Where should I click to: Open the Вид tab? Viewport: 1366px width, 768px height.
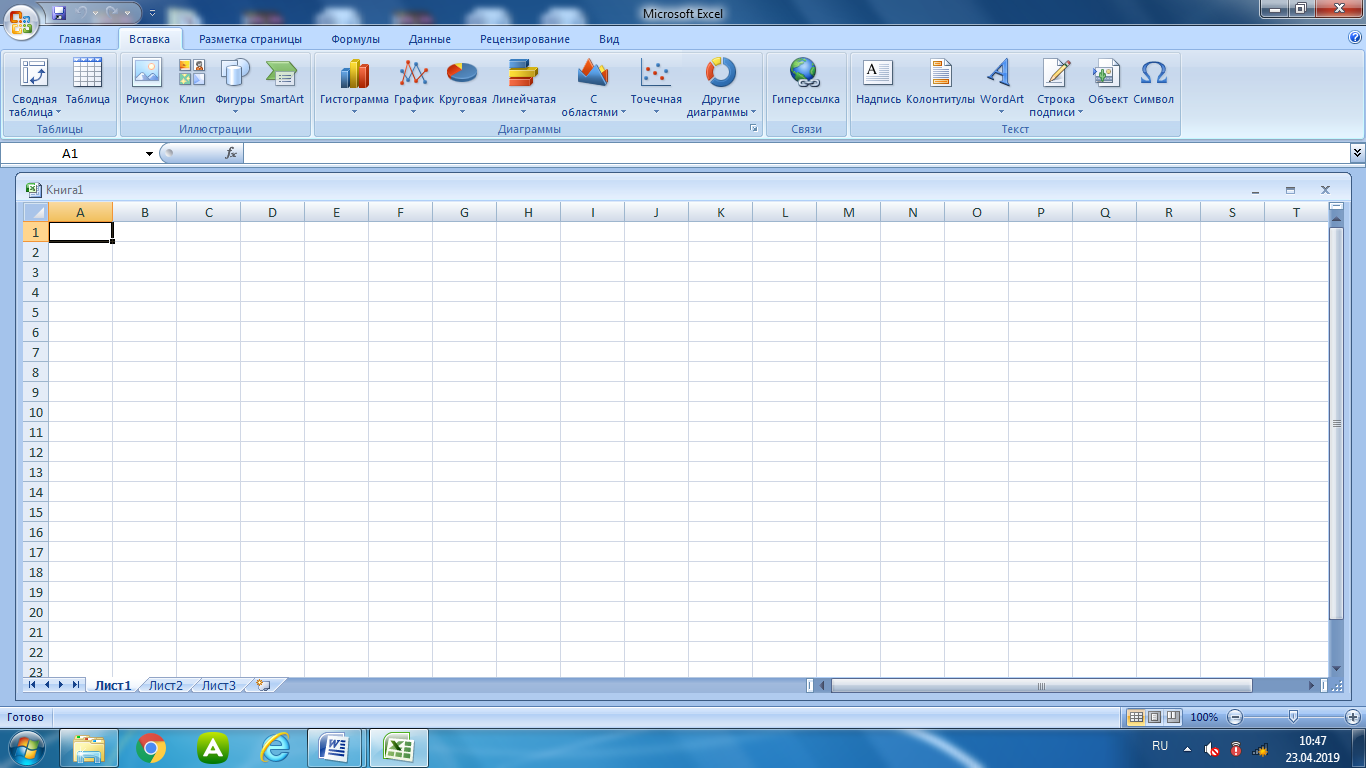pos(609,39)
